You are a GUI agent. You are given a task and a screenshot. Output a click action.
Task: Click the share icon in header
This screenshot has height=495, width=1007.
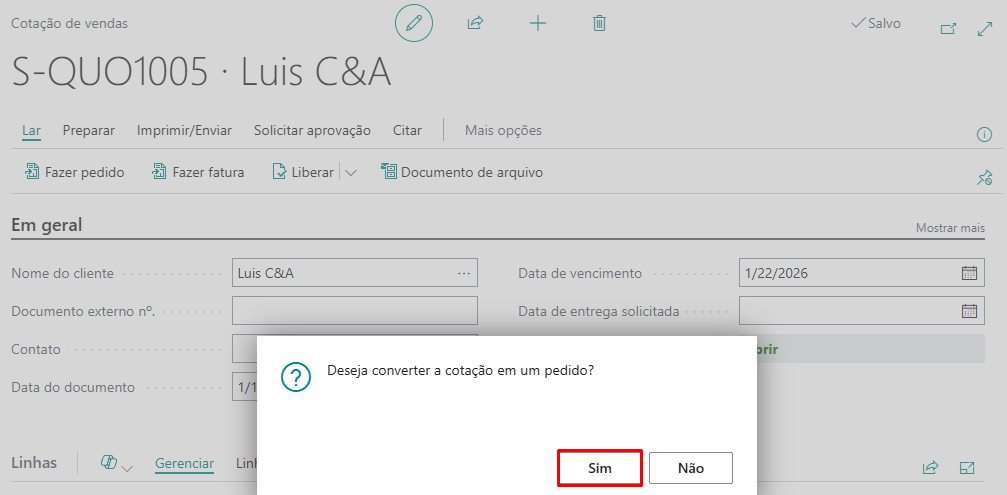pos(476,23)
